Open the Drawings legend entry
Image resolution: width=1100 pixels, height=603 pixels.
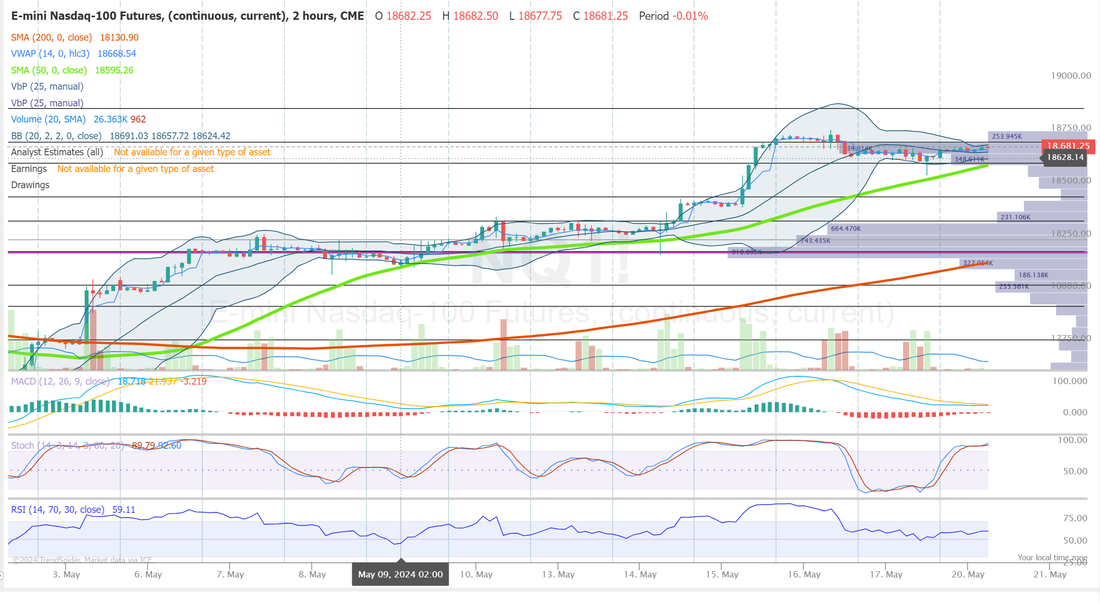pos(30,185)
